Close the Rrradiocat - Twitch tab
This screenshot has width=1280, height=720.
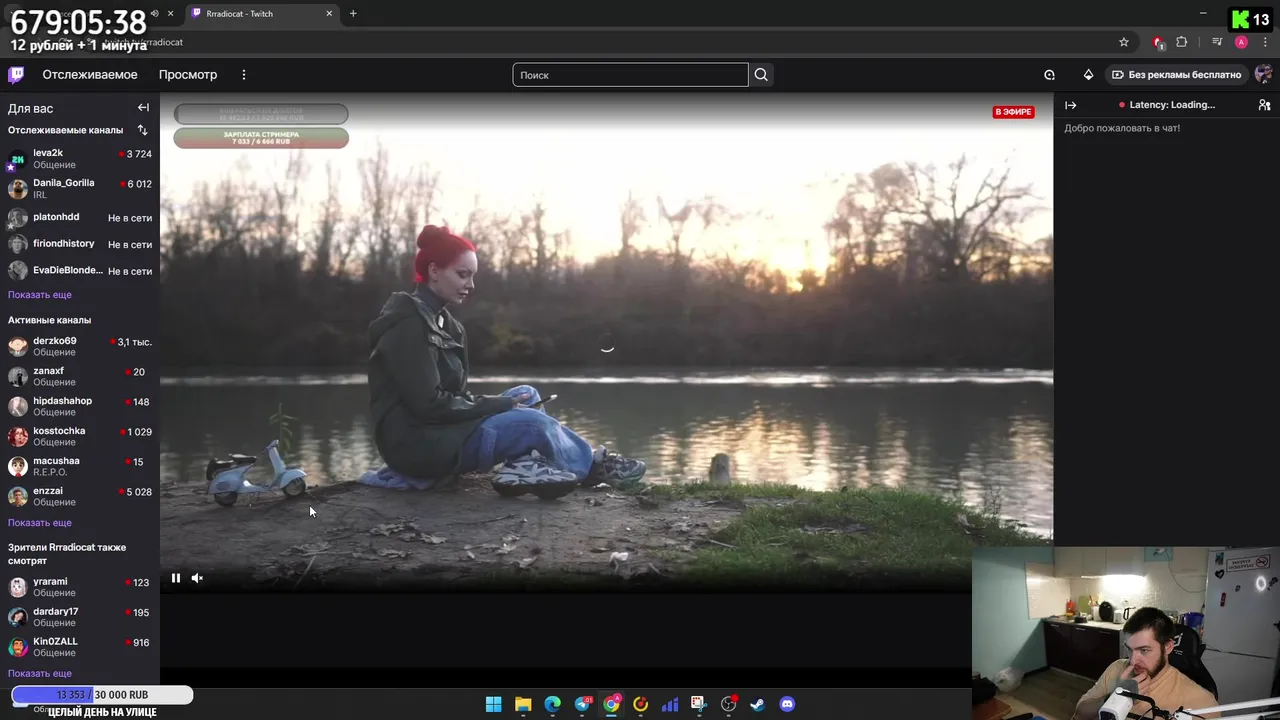point(330,14)
